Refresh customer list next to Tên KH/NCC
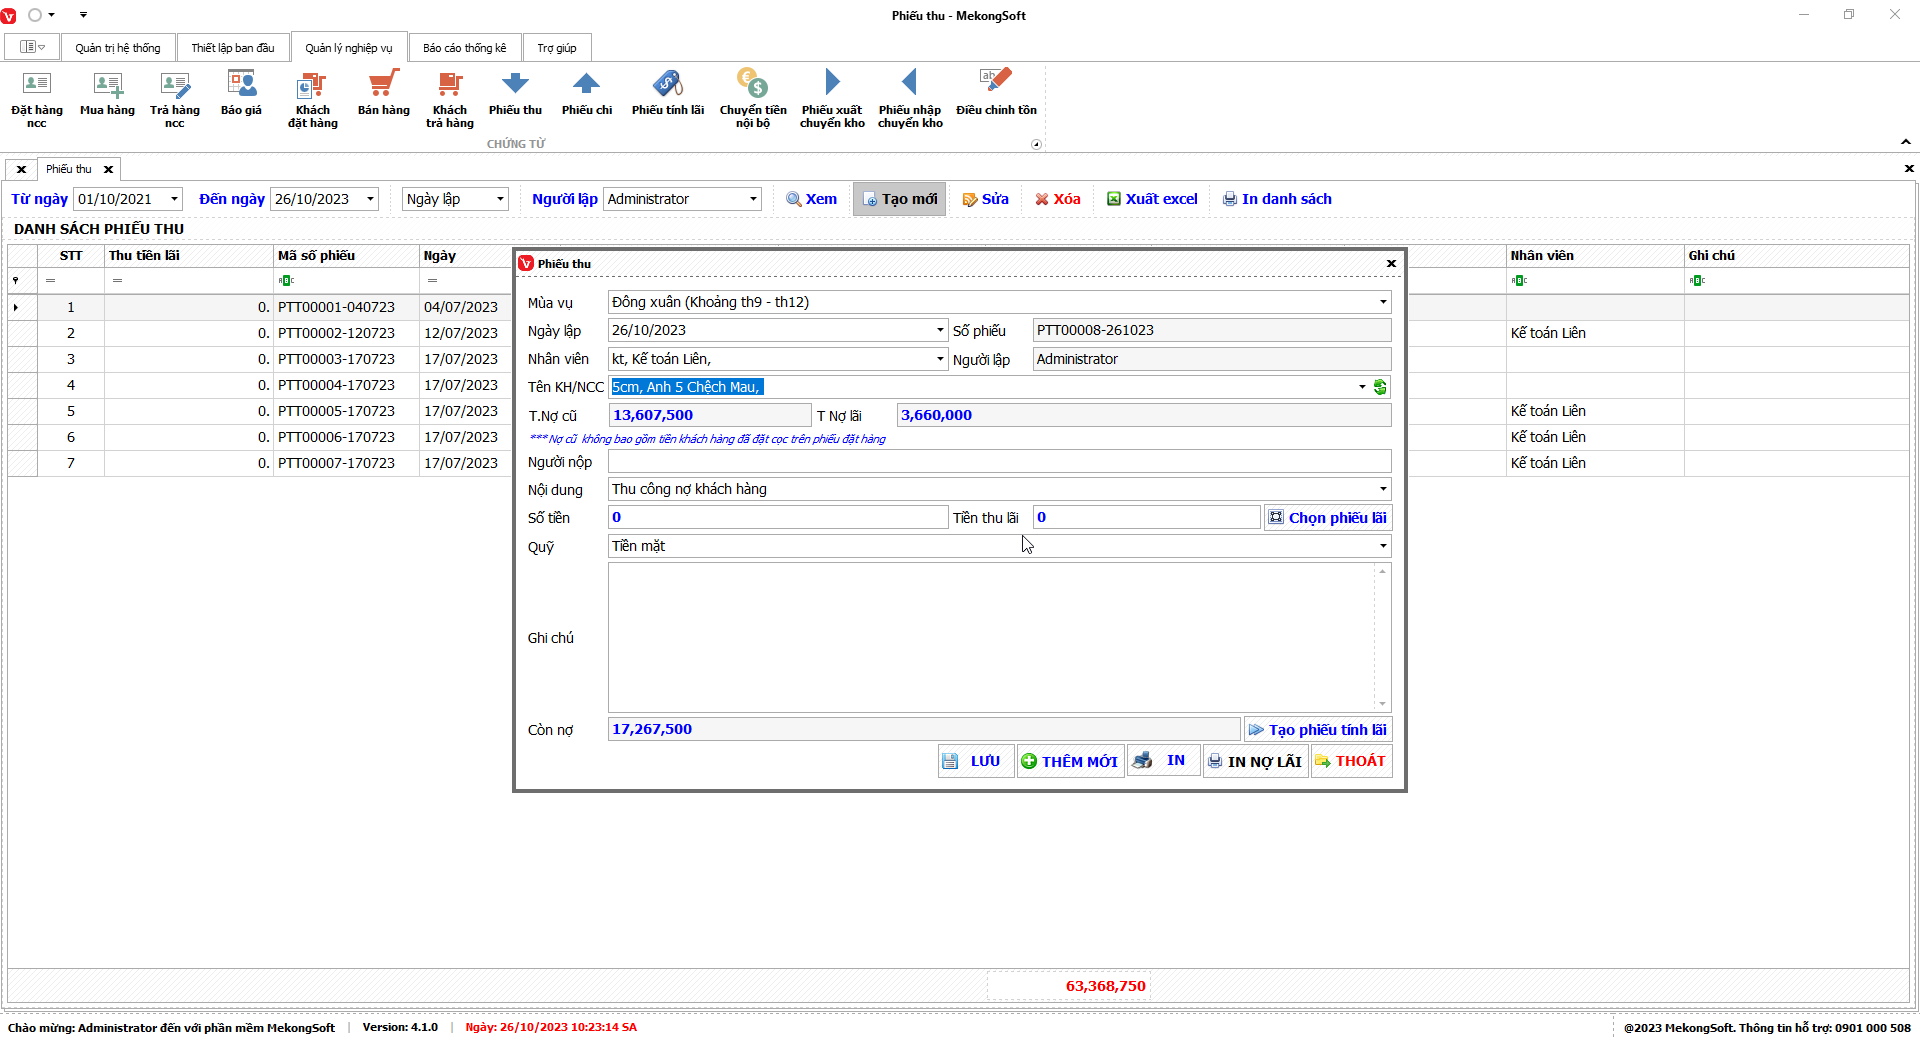This screenshot has height=1039, width=1920. (x=1380, y=387)
